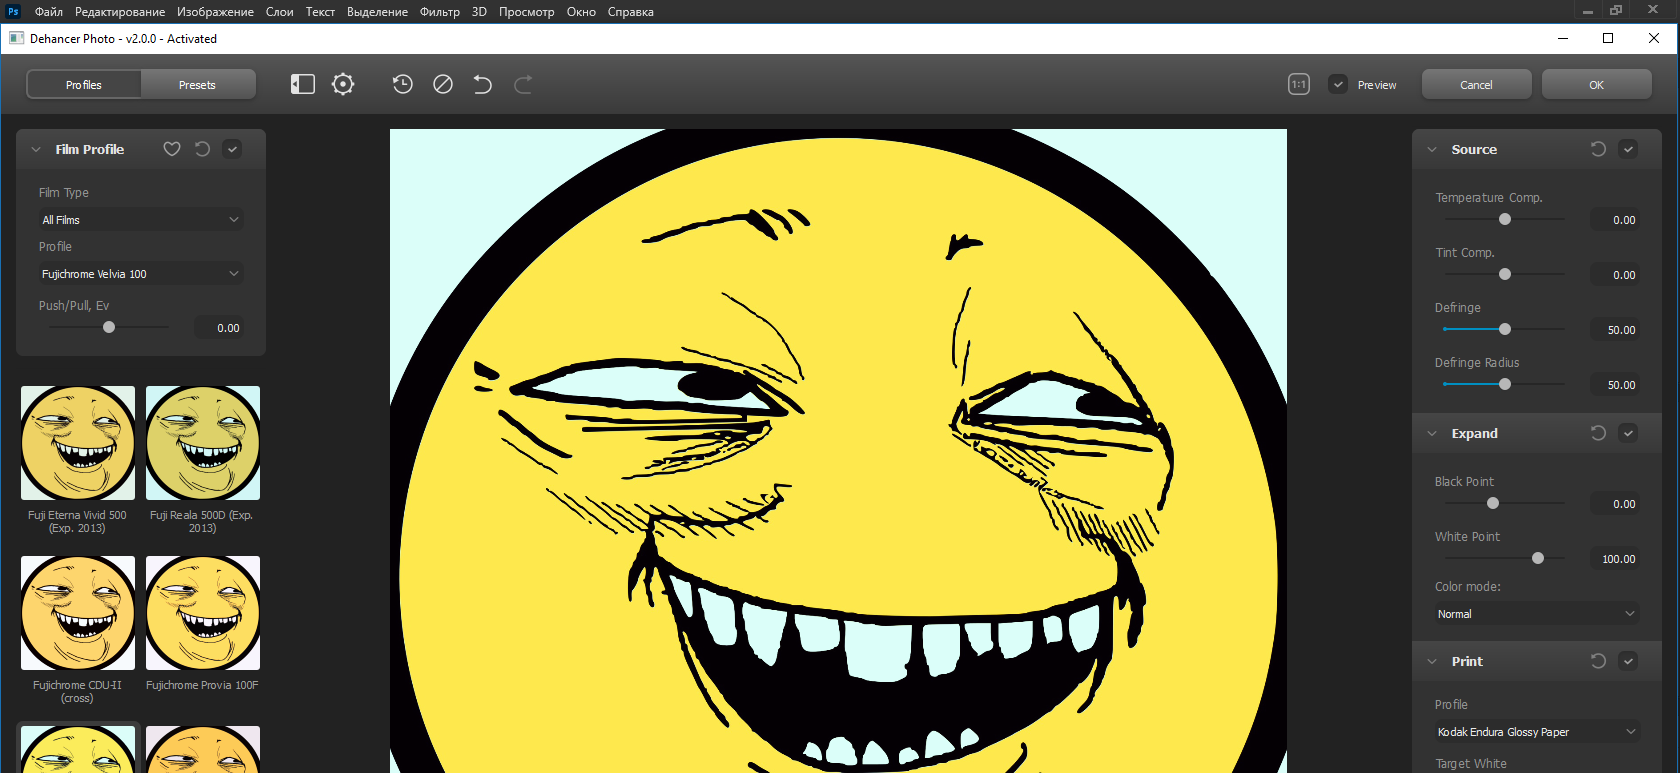Collapse the Film Profile section
The image size is (1680, 773).
pyautogui.click(x=36, y=149)
